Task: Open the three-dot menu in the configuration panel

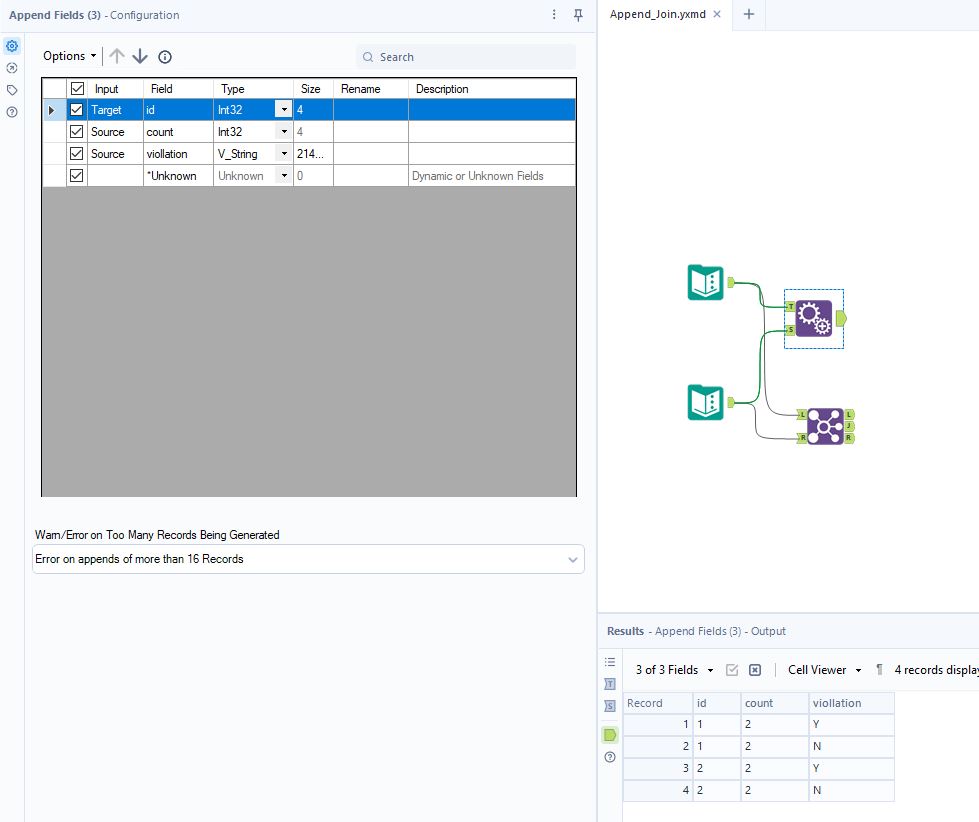Action: [553, 15]
